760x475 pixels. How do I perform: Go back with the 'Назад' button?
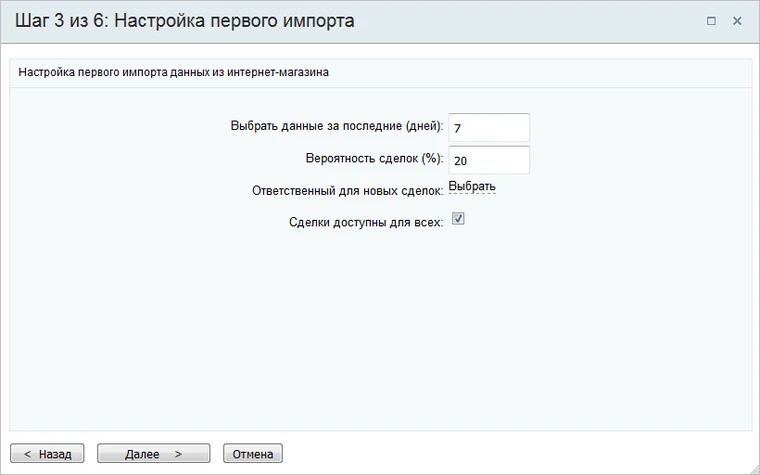pos(47,454)
